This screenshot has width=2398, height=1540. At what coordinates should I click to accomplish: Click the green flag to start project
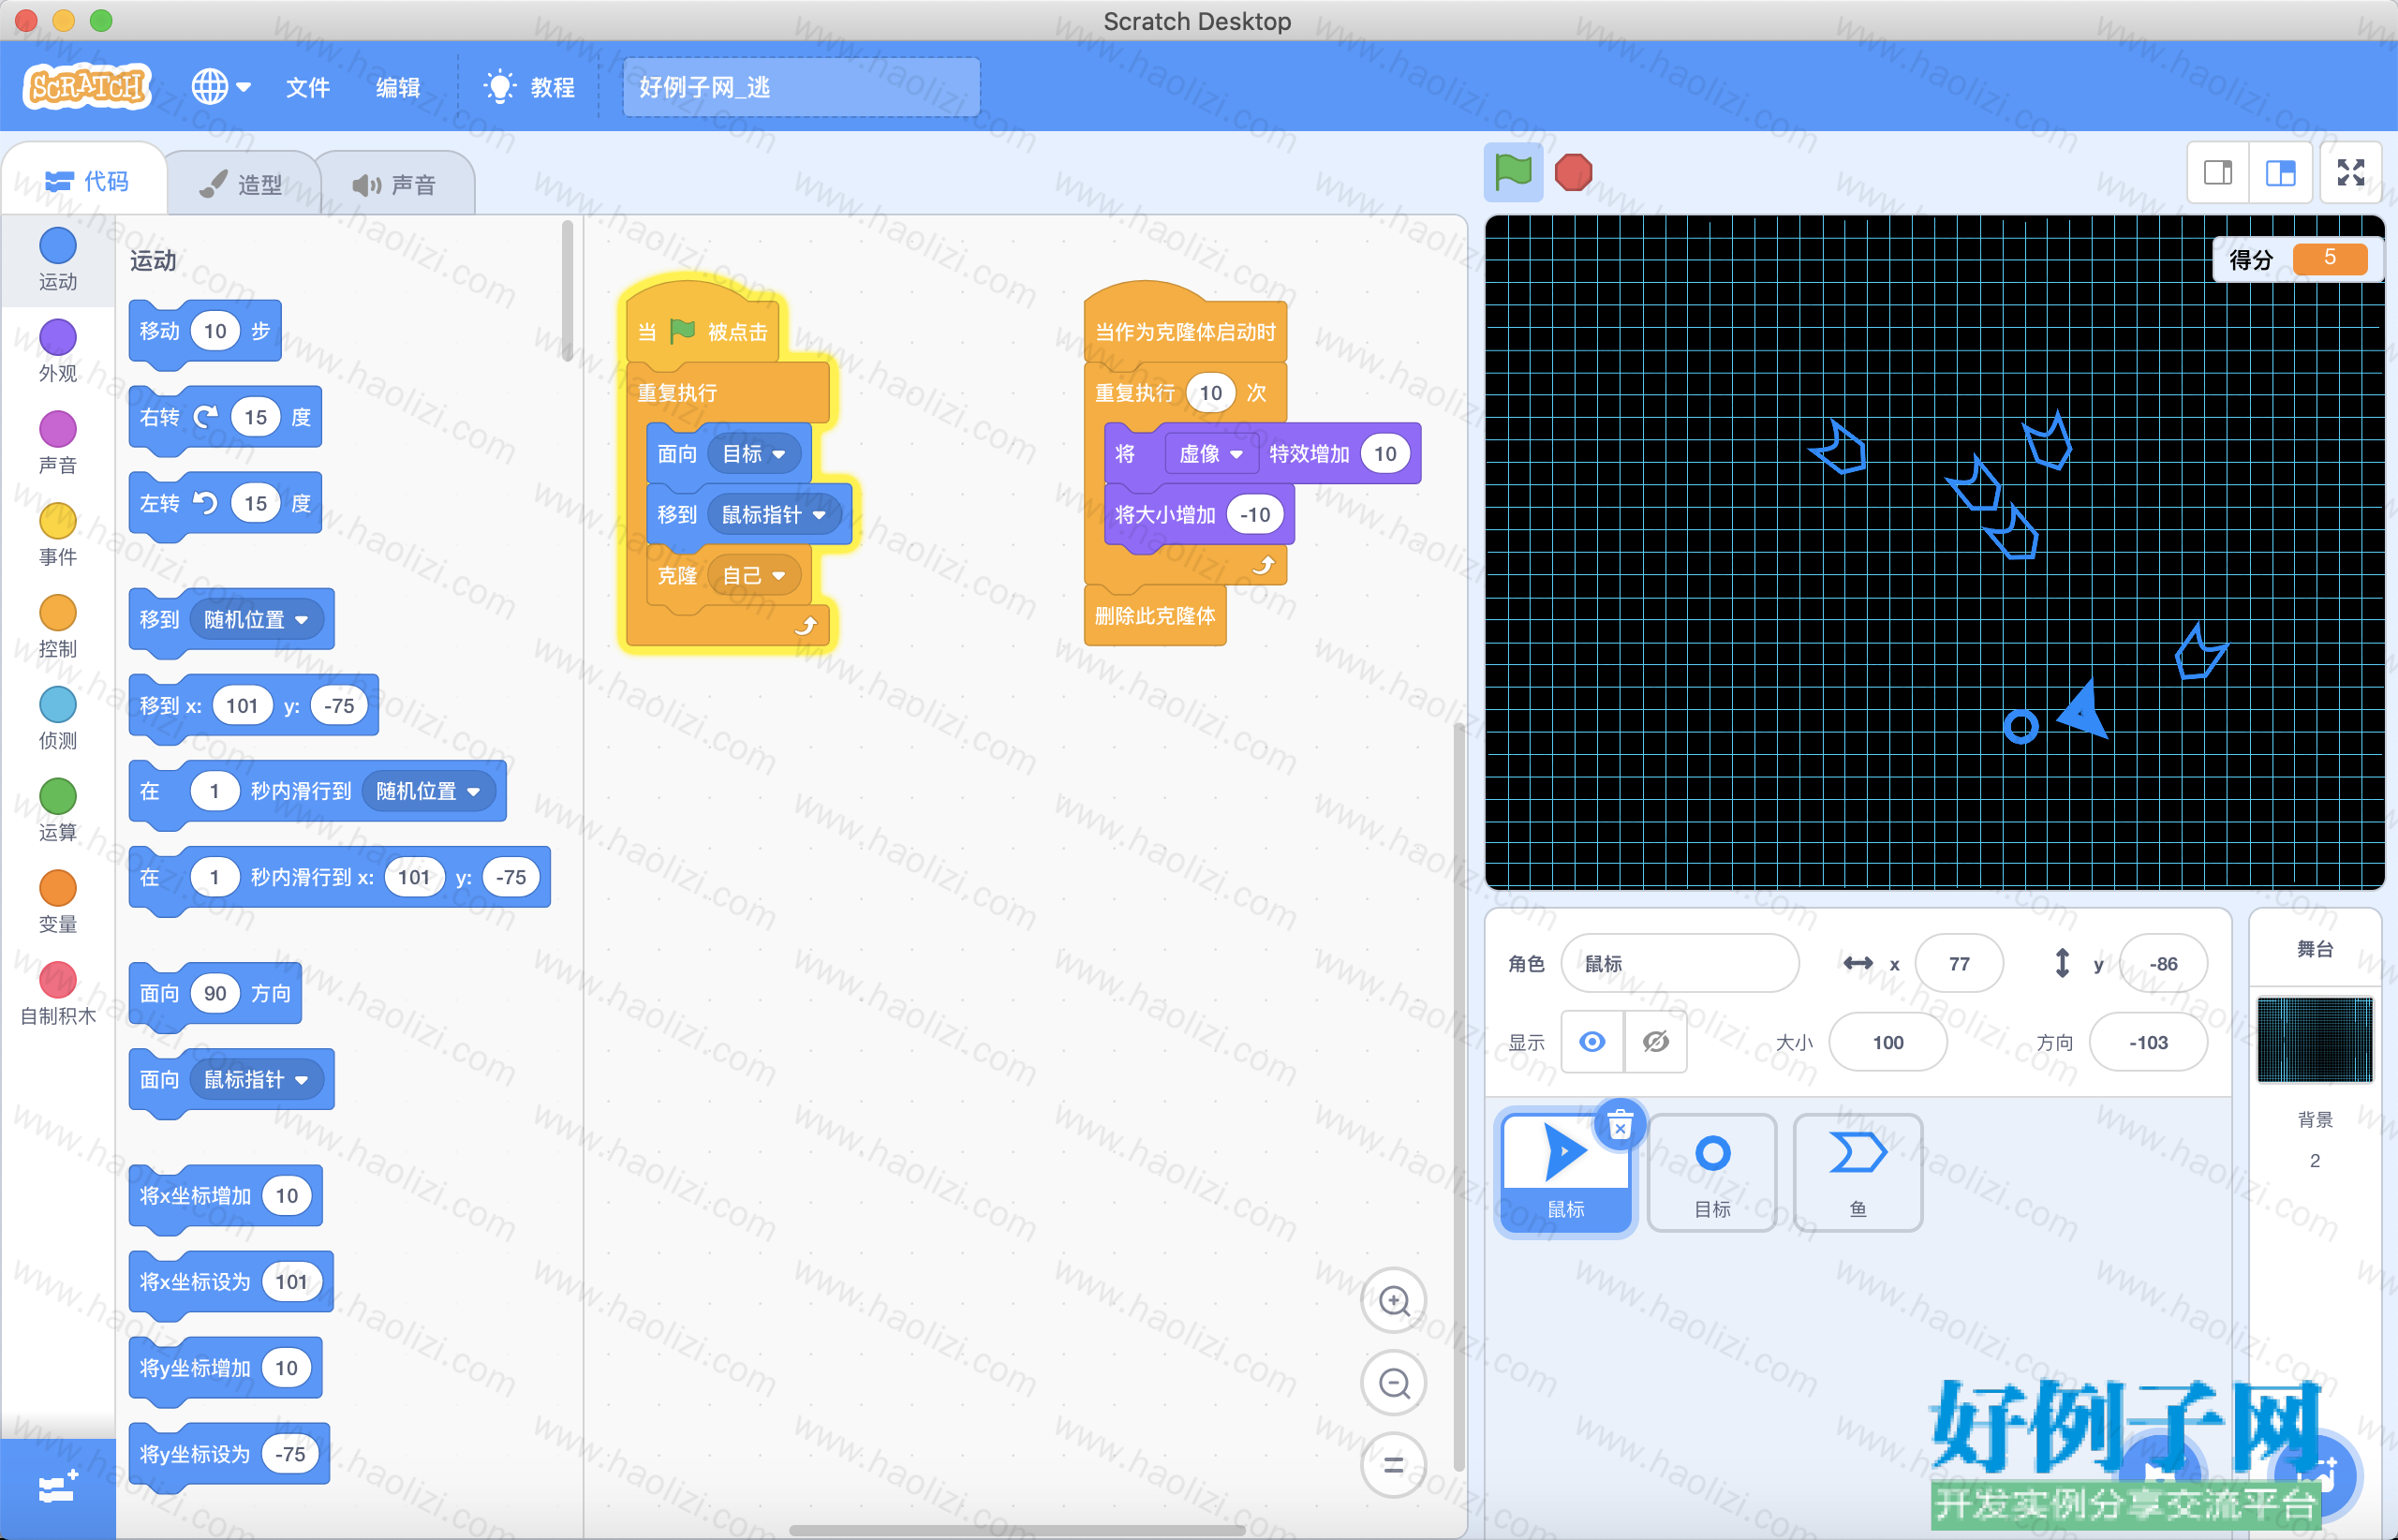coord(1512,172)
